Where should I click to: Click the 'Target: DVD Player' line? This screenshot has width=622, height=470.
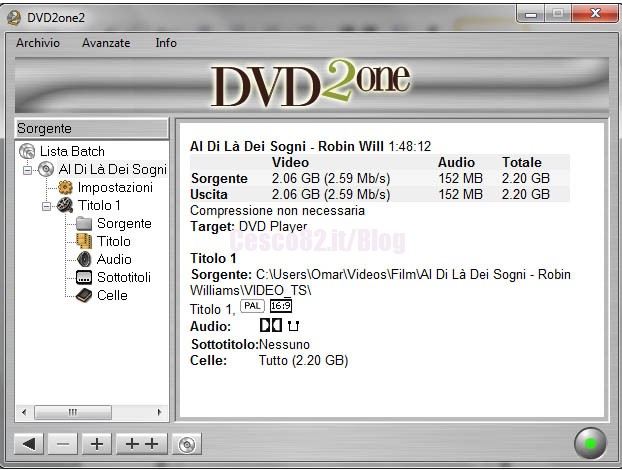point(248,226)
